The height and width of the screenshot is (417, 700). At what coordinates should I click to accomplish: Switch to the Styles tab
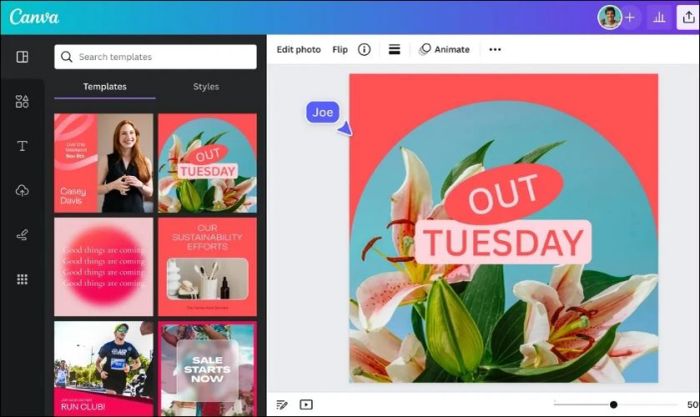(x=206, y=87)
